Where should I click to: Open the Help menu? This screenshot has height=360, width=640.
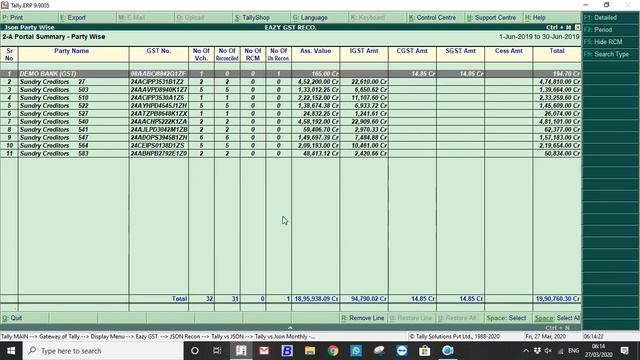coord(535,18)
